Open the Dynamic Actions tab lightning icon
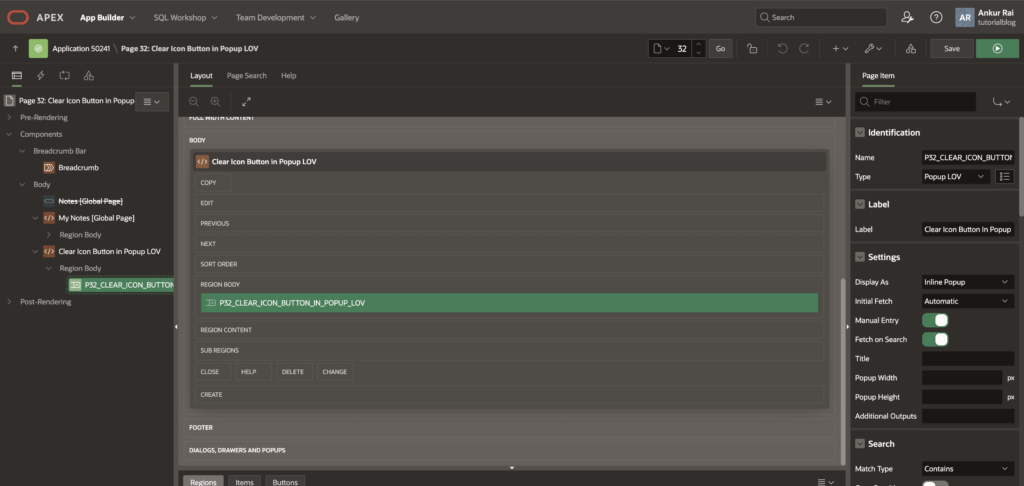 tap(40, 75)
